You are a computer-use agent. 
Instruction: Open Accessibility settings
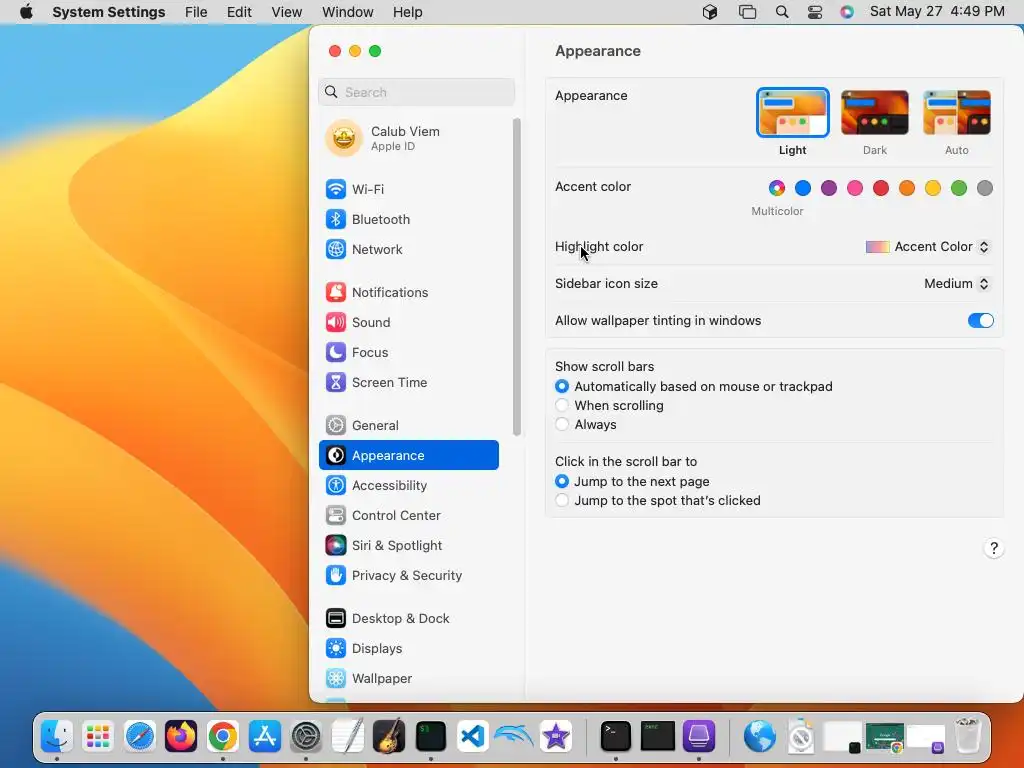pos(409,485)
